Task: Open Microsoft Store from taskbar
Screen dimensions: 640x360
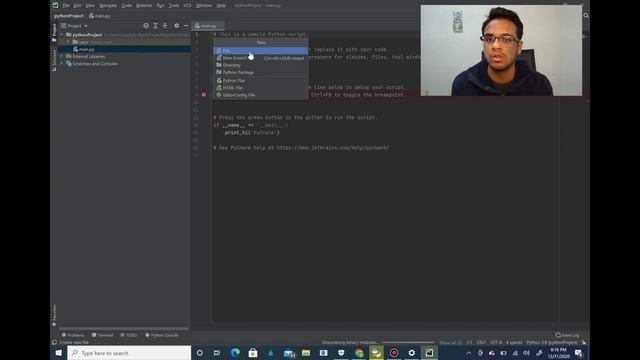Action: (253, 353)
